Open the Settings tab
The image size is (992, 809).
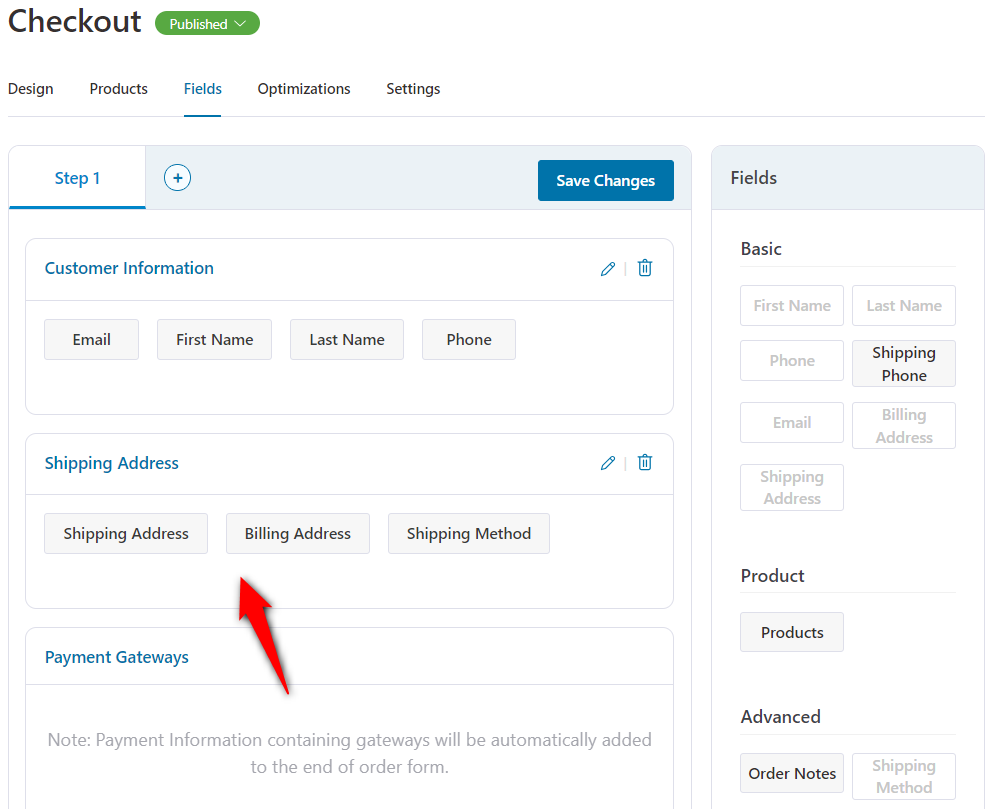pyautogui.click(x=413, y=89)
